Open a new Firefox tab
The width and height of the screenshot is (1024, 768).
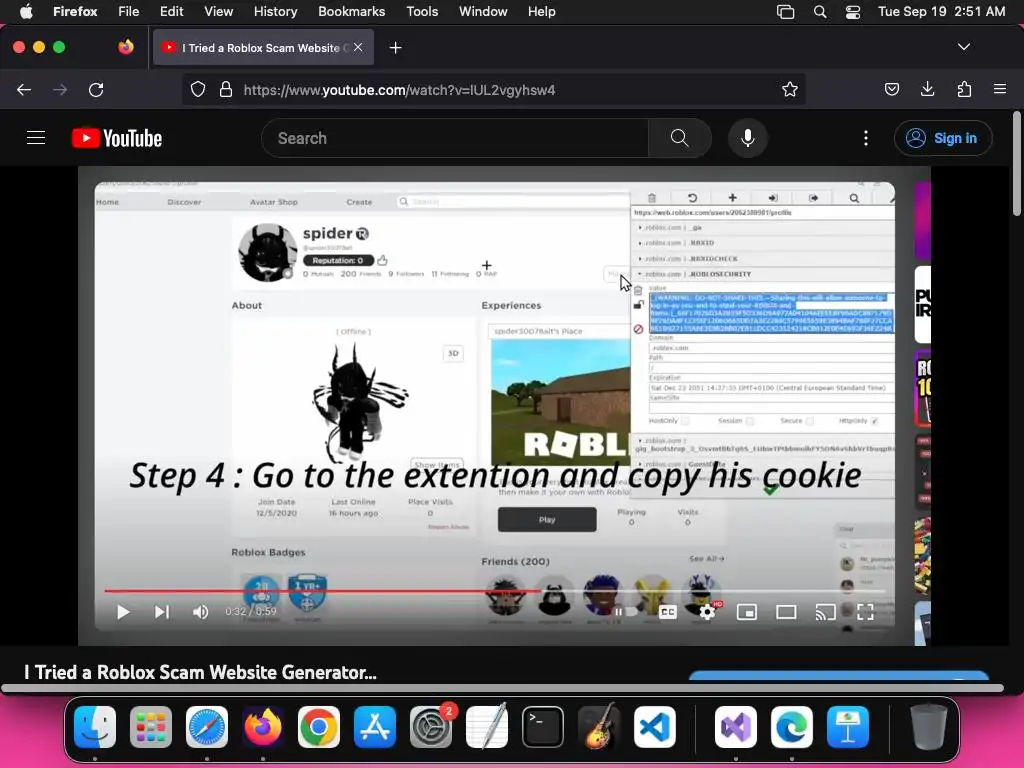(395, 48)
